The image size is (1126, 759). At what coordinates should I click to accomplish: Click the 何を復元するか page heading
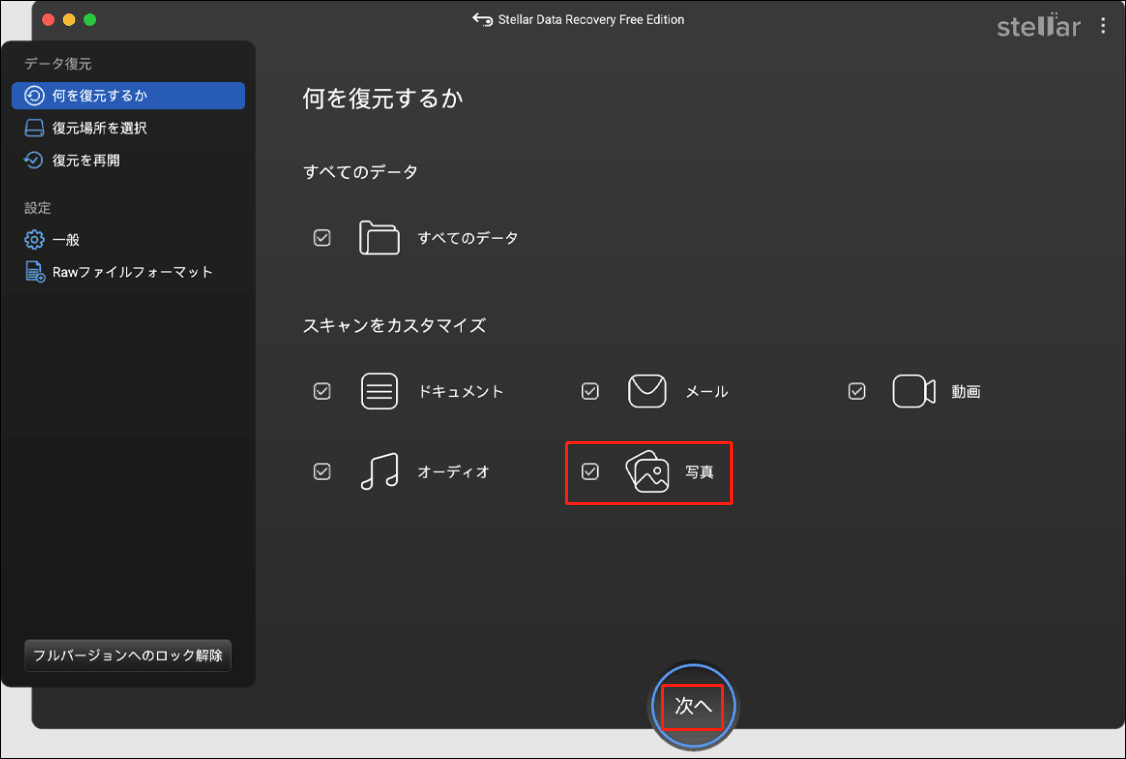click(383, 98)
